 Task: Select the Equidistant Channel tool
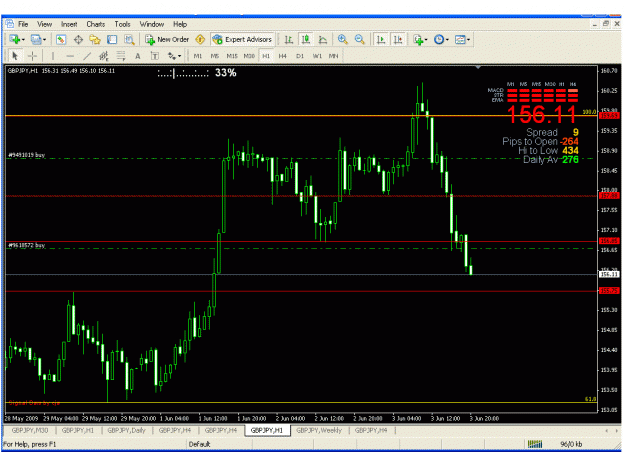click(x=104, y=56)
